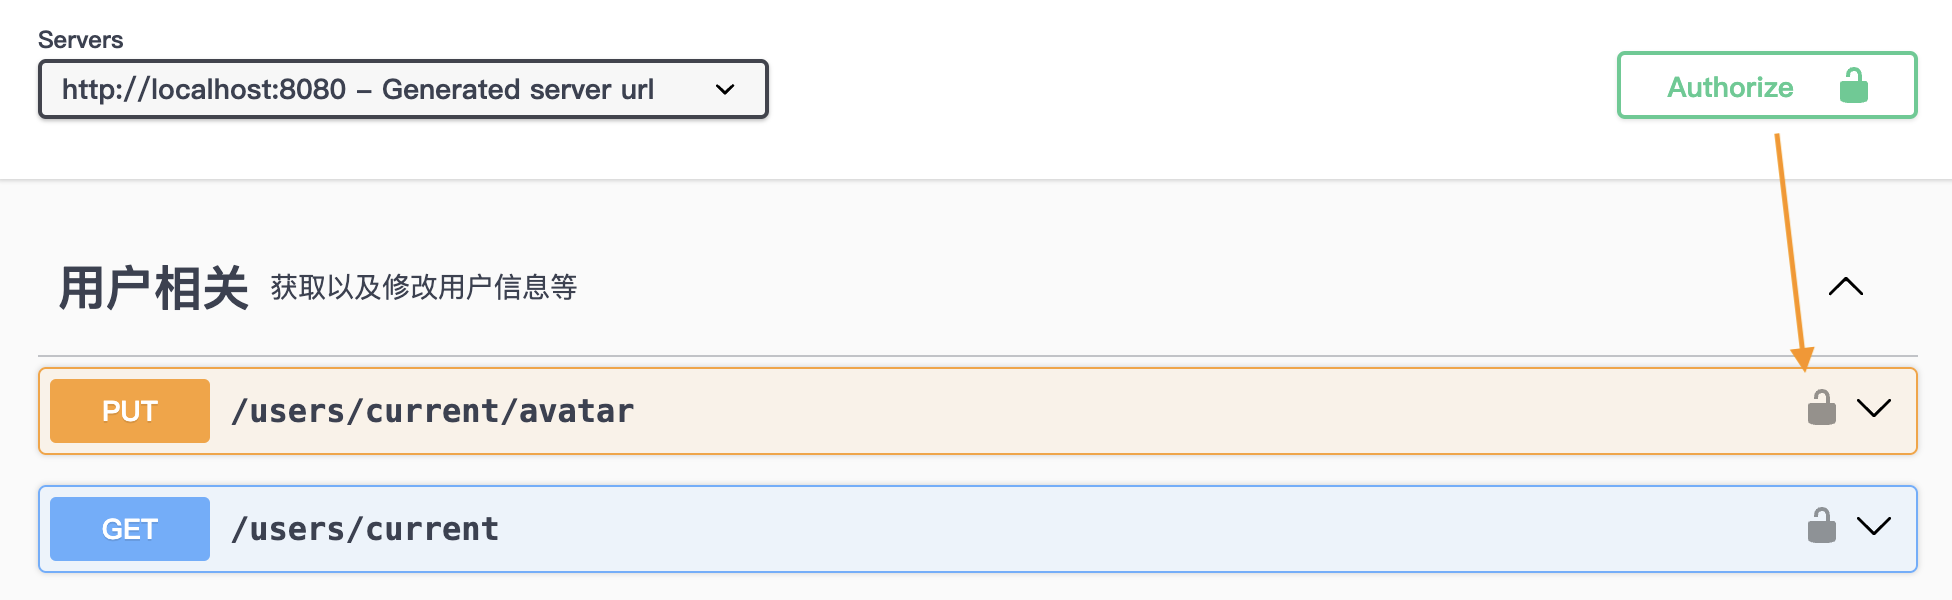Click the Generated server url text
This screenshot has width=1952, height=600.
click(518, 89)
